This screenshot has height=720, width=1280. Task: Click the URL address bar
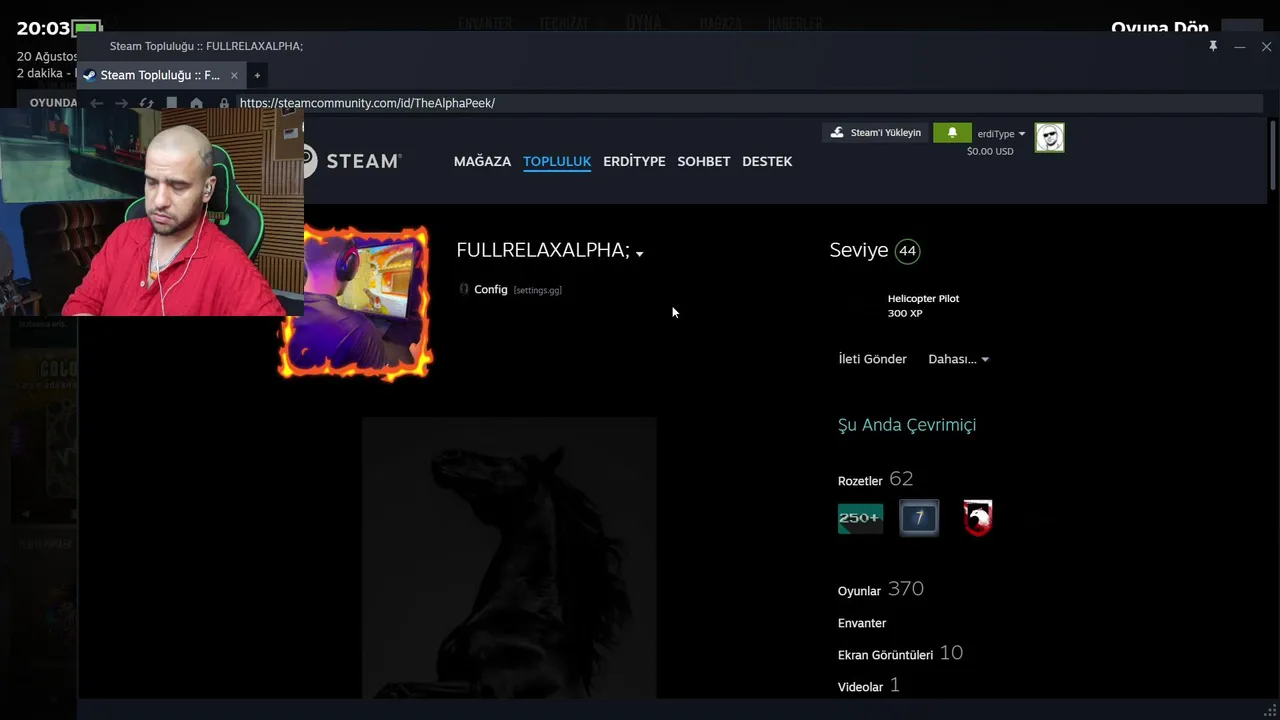[750, 103]
